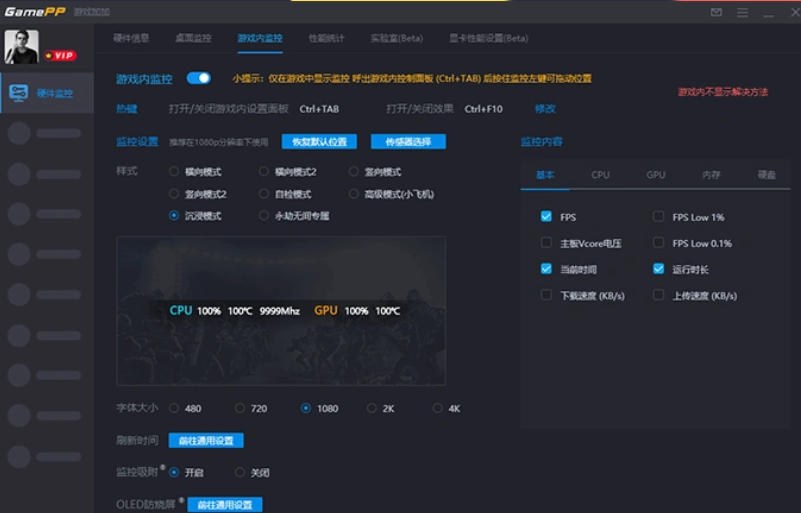This screenshot has width=801, height=513.
Task: Select the 硬盘 monitor content tab
Action: pos(766,175)
